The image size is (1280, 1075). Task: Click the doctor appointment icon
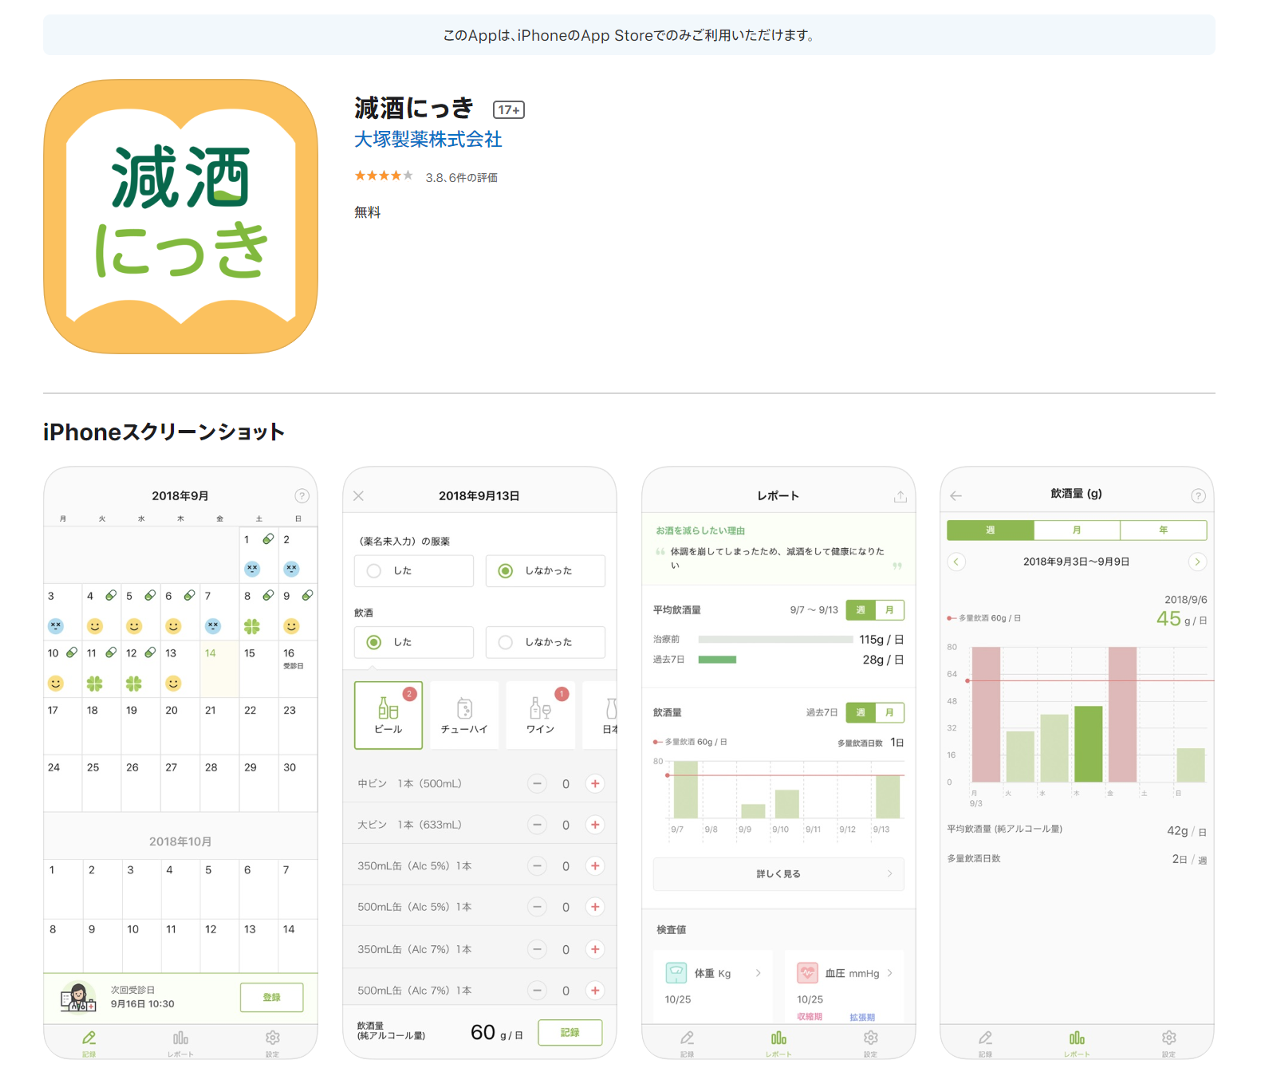click(x=78, y=997)
